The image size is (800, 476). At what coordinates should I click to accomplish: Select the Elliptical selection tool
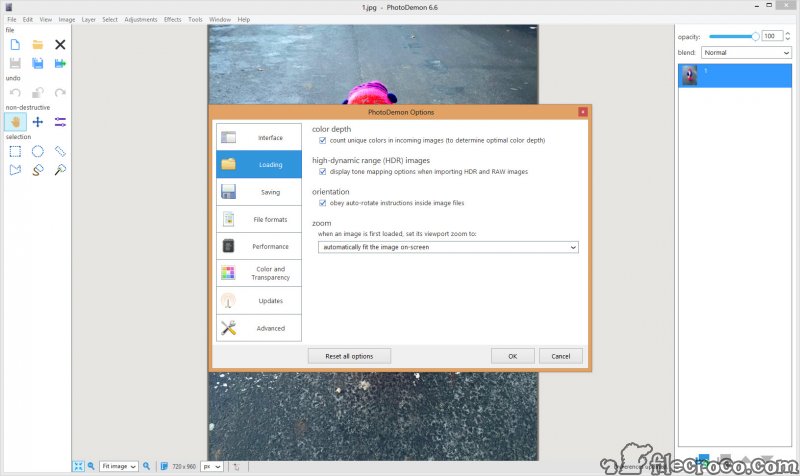click(38, 152)
